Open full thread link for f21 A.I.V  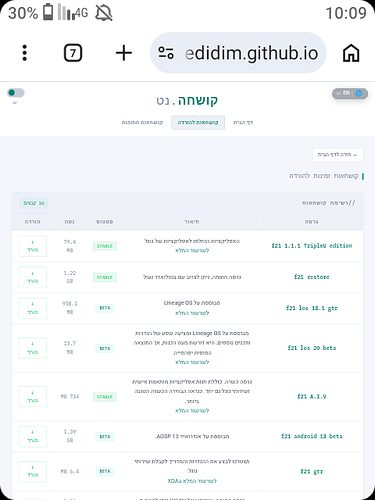(x=192, y=411)
